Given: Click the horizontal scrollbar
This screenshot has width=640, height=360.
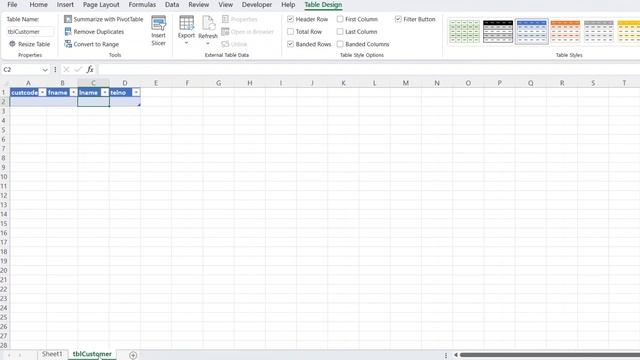Looking at the screenshot, I should pos(549,355).
